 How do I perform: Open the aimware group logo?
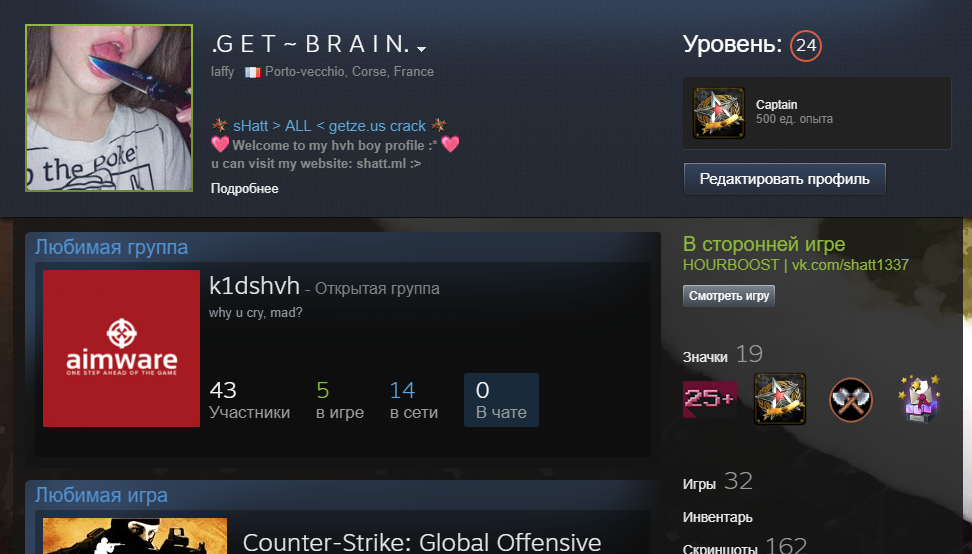tap(122, 348)
